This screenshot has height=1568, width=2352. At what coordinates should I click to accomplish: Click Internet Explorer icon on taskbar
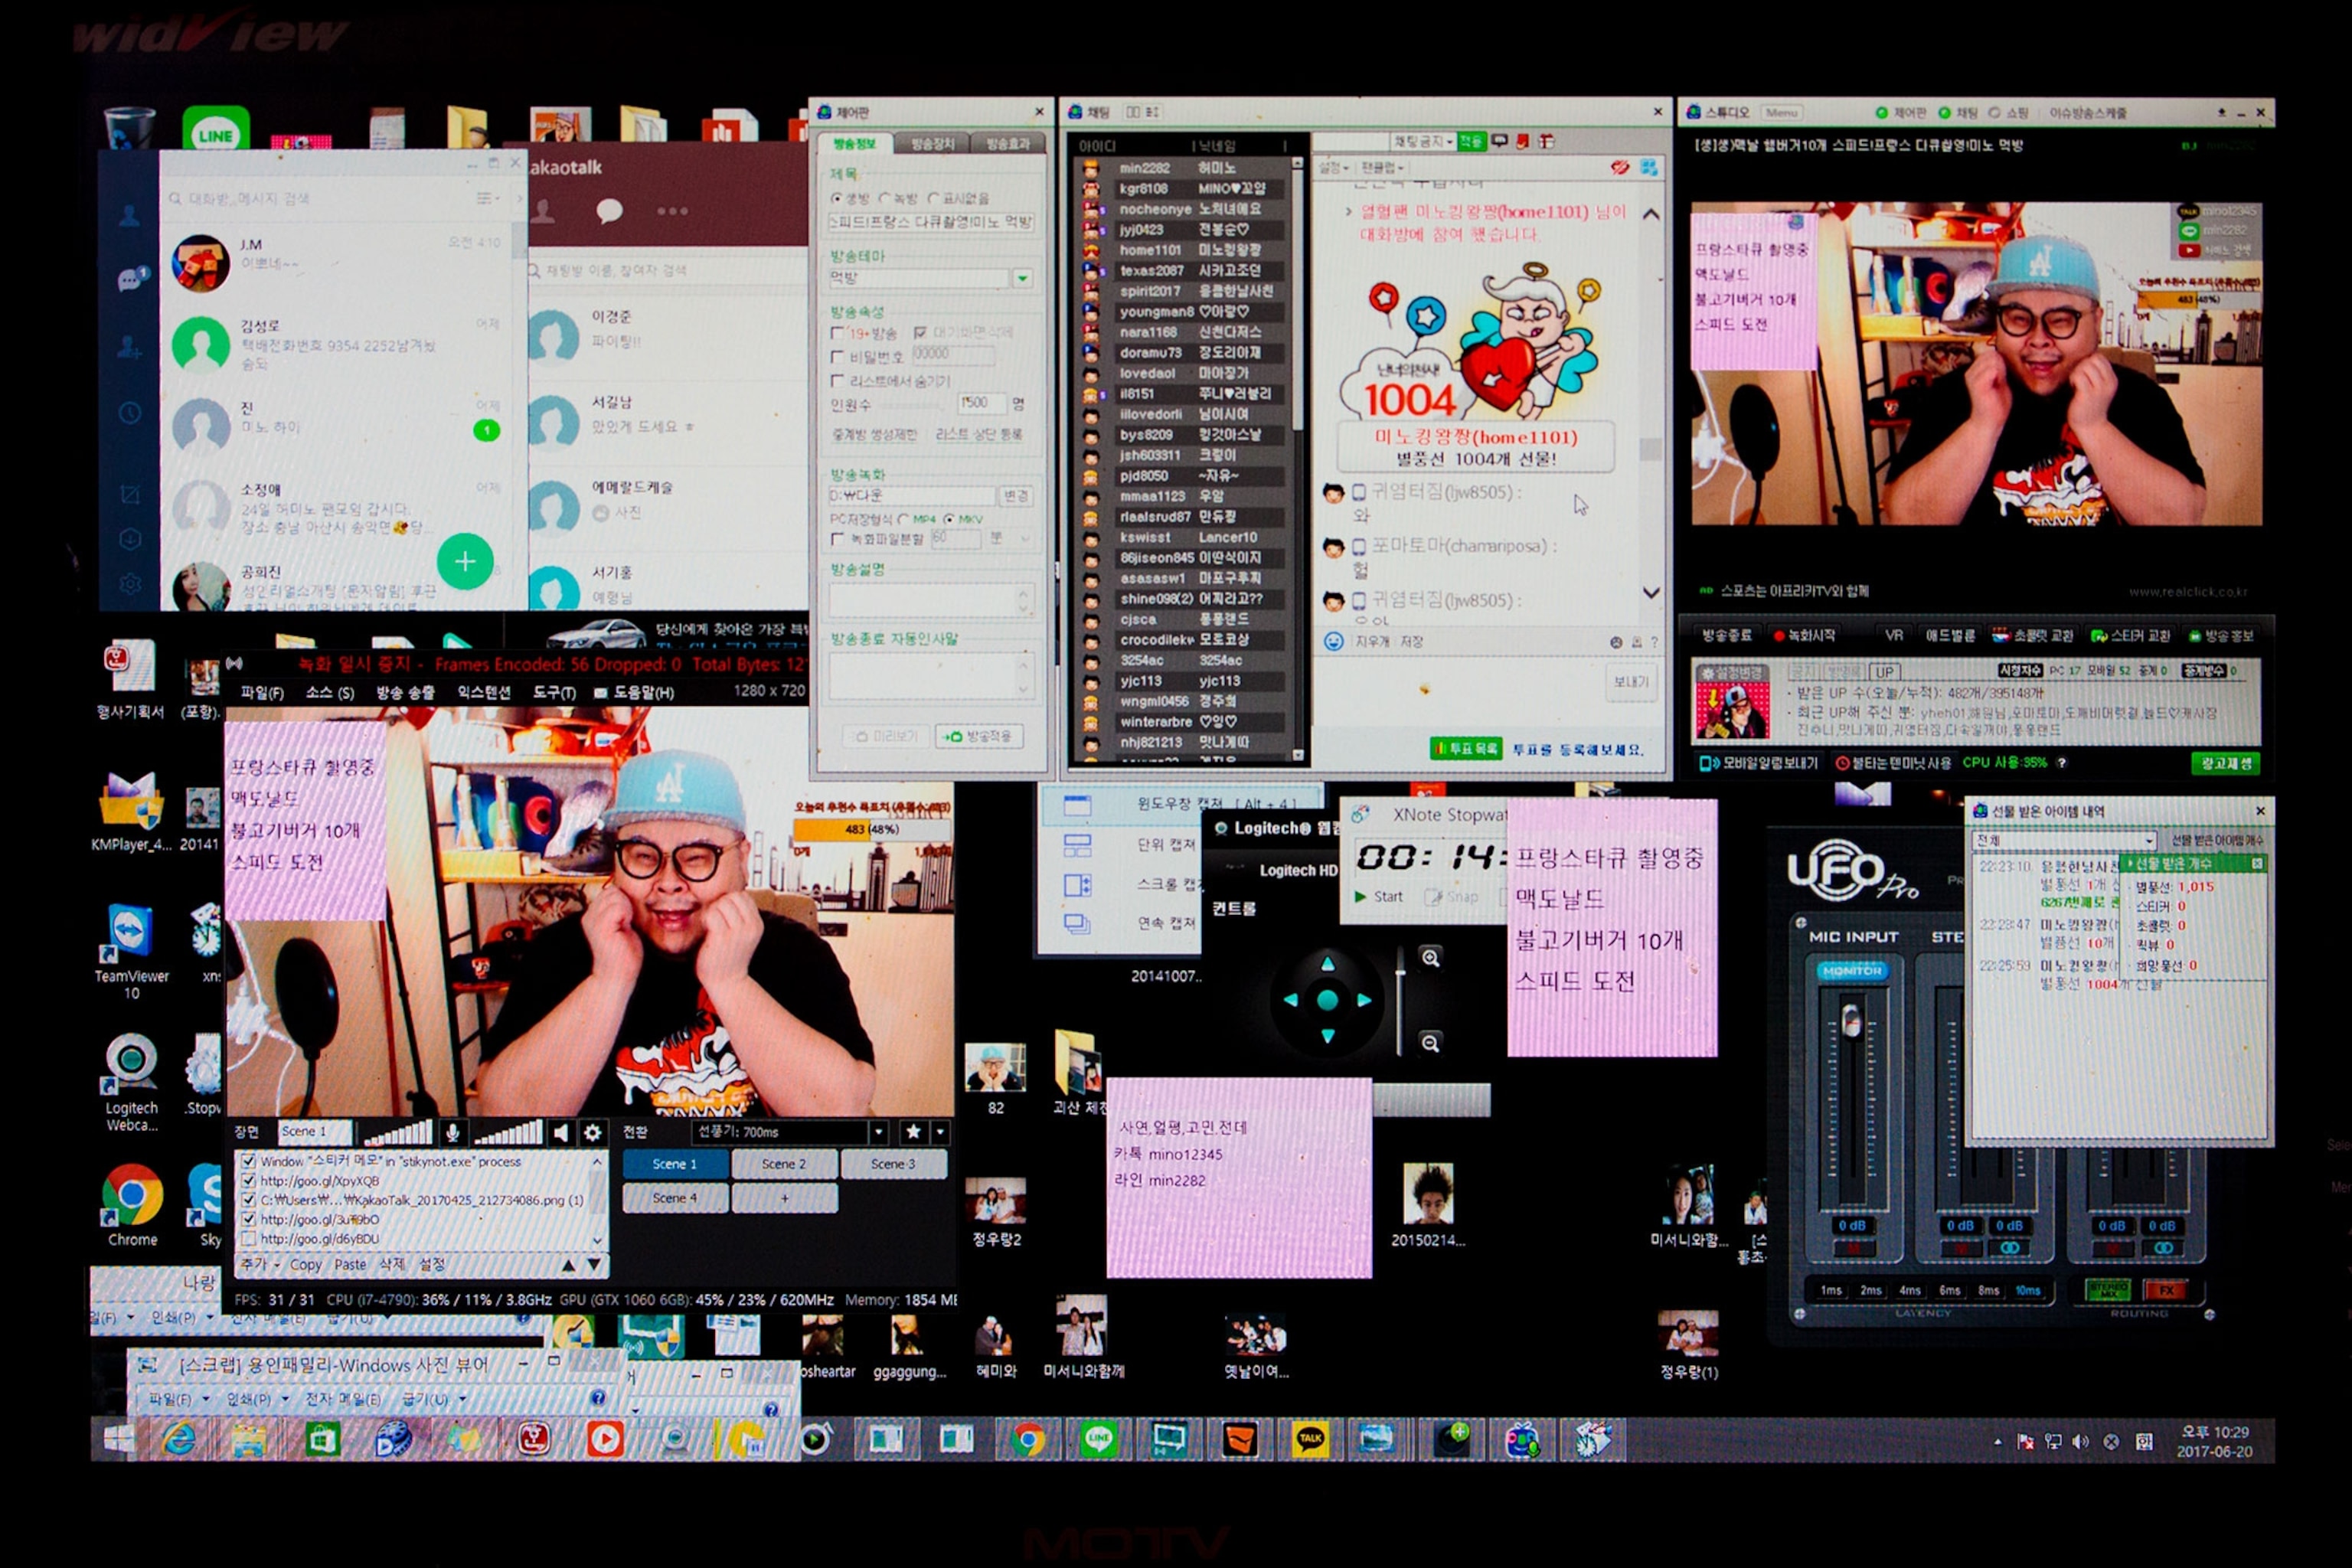click(180, 1439)
